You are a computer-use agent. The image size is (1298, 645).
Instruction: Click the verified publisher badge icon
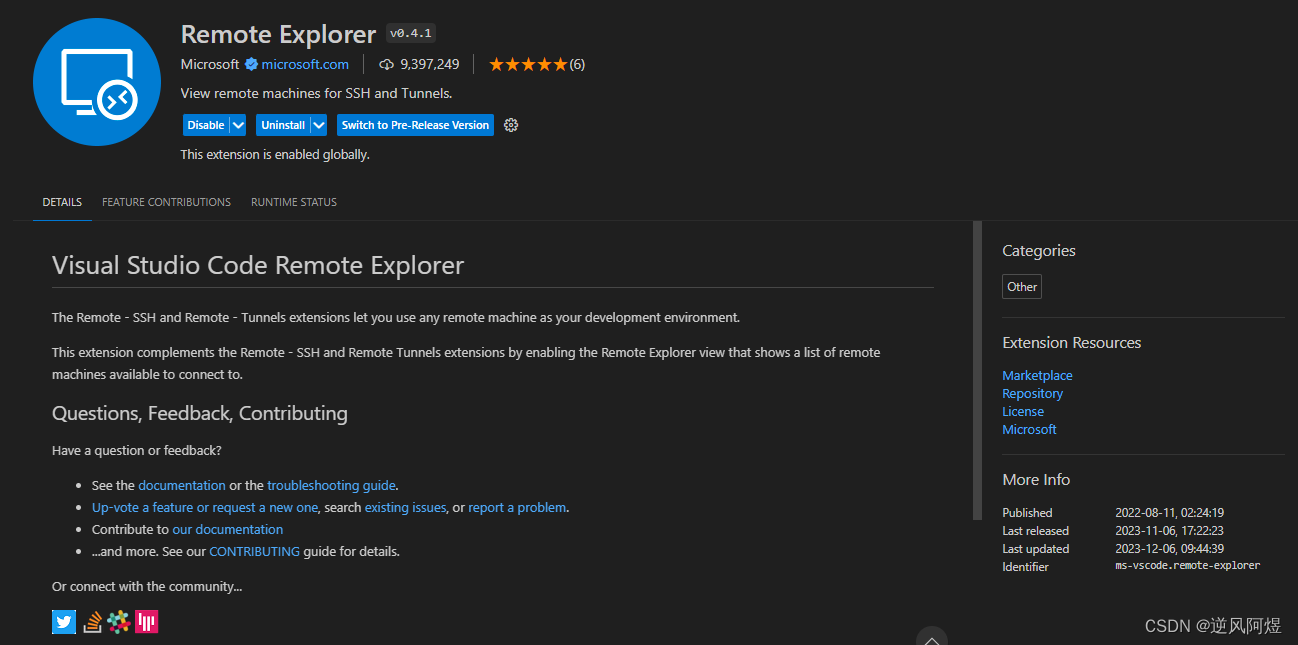pos(251,64)
